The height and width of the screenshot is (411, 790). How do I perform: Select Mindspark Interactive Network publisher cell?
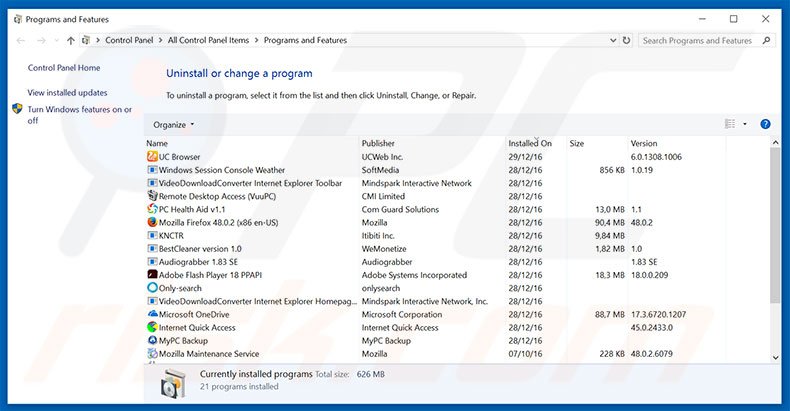click(x=416, y=183)
